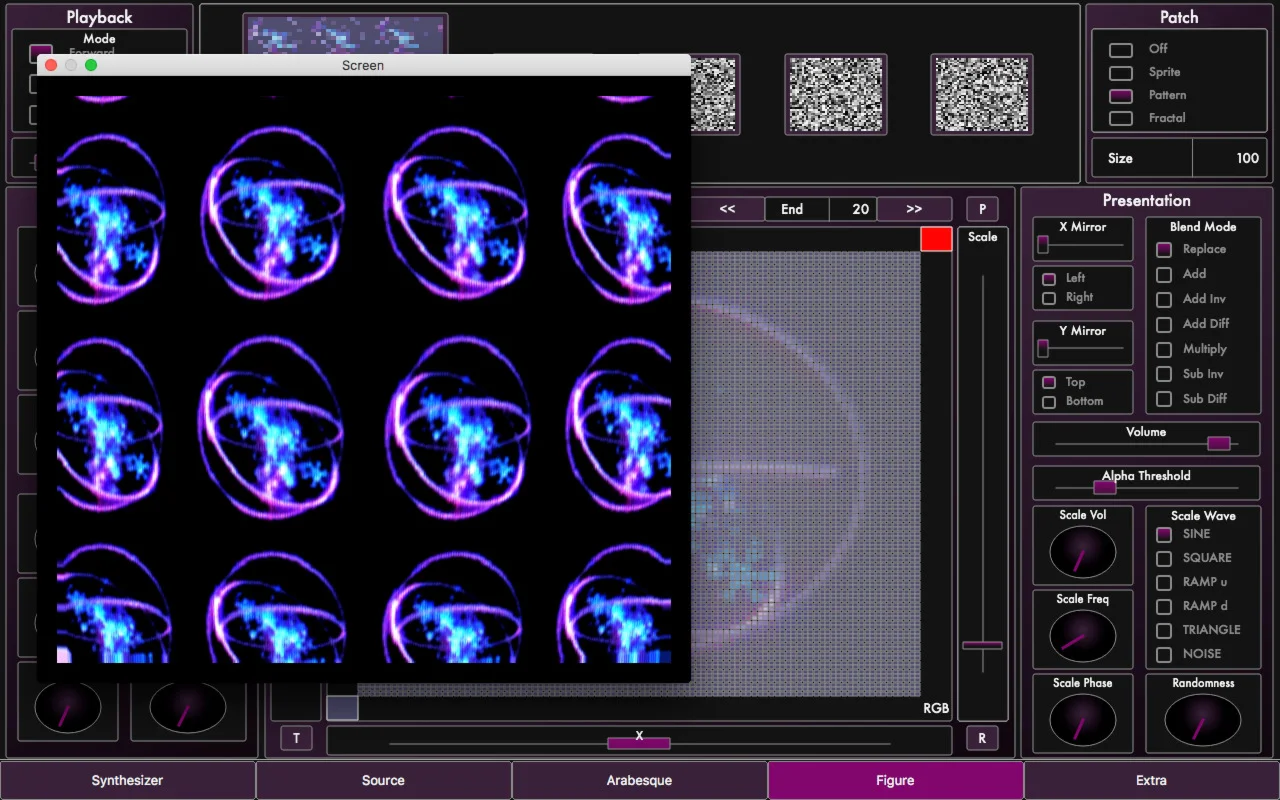Set patch mode to Fractal
The height and width of the screenshot is (800, 1280).
1121,118
